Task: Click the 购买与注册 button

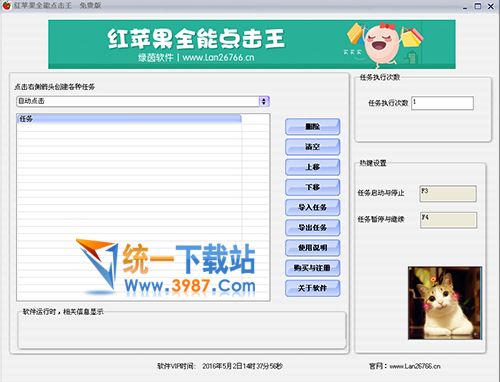Action: [313, 268]
